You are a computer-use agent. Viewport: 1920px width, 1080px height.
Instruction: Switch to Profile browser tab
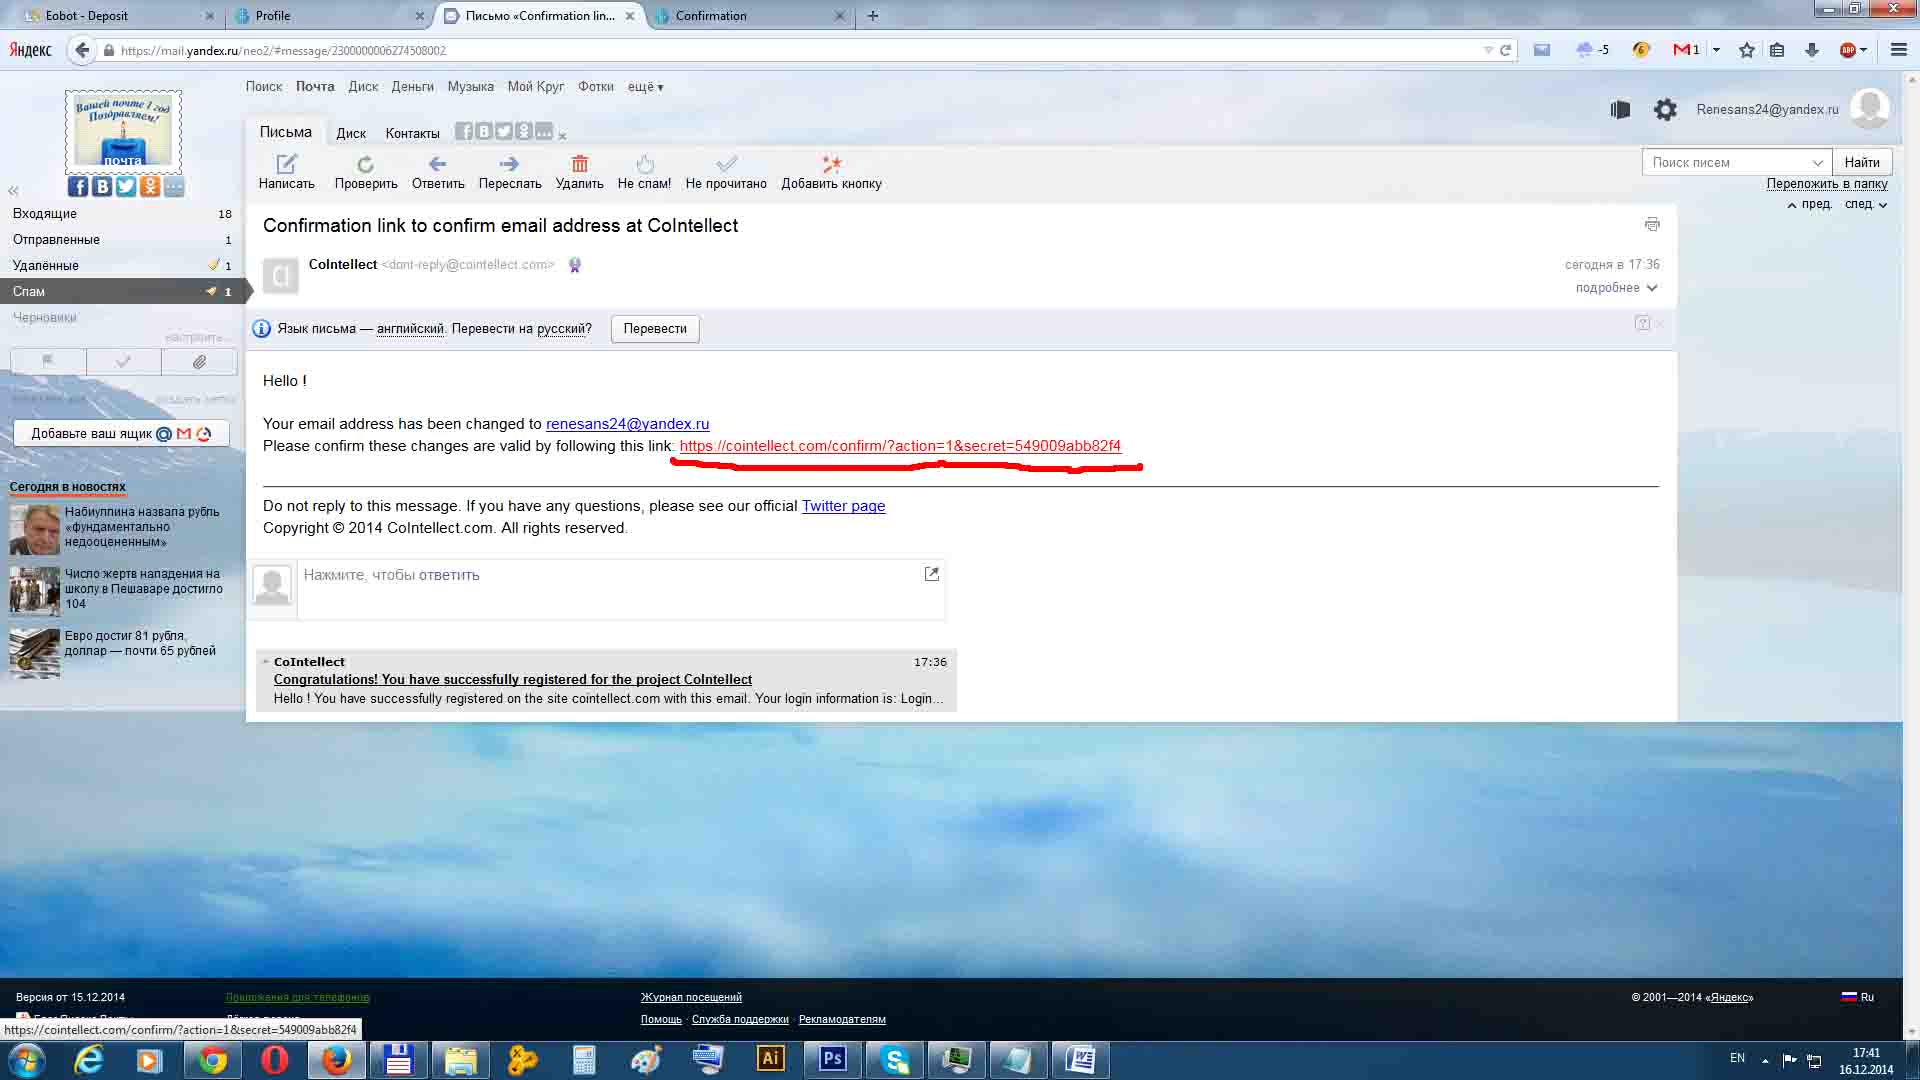pos(328,16)
